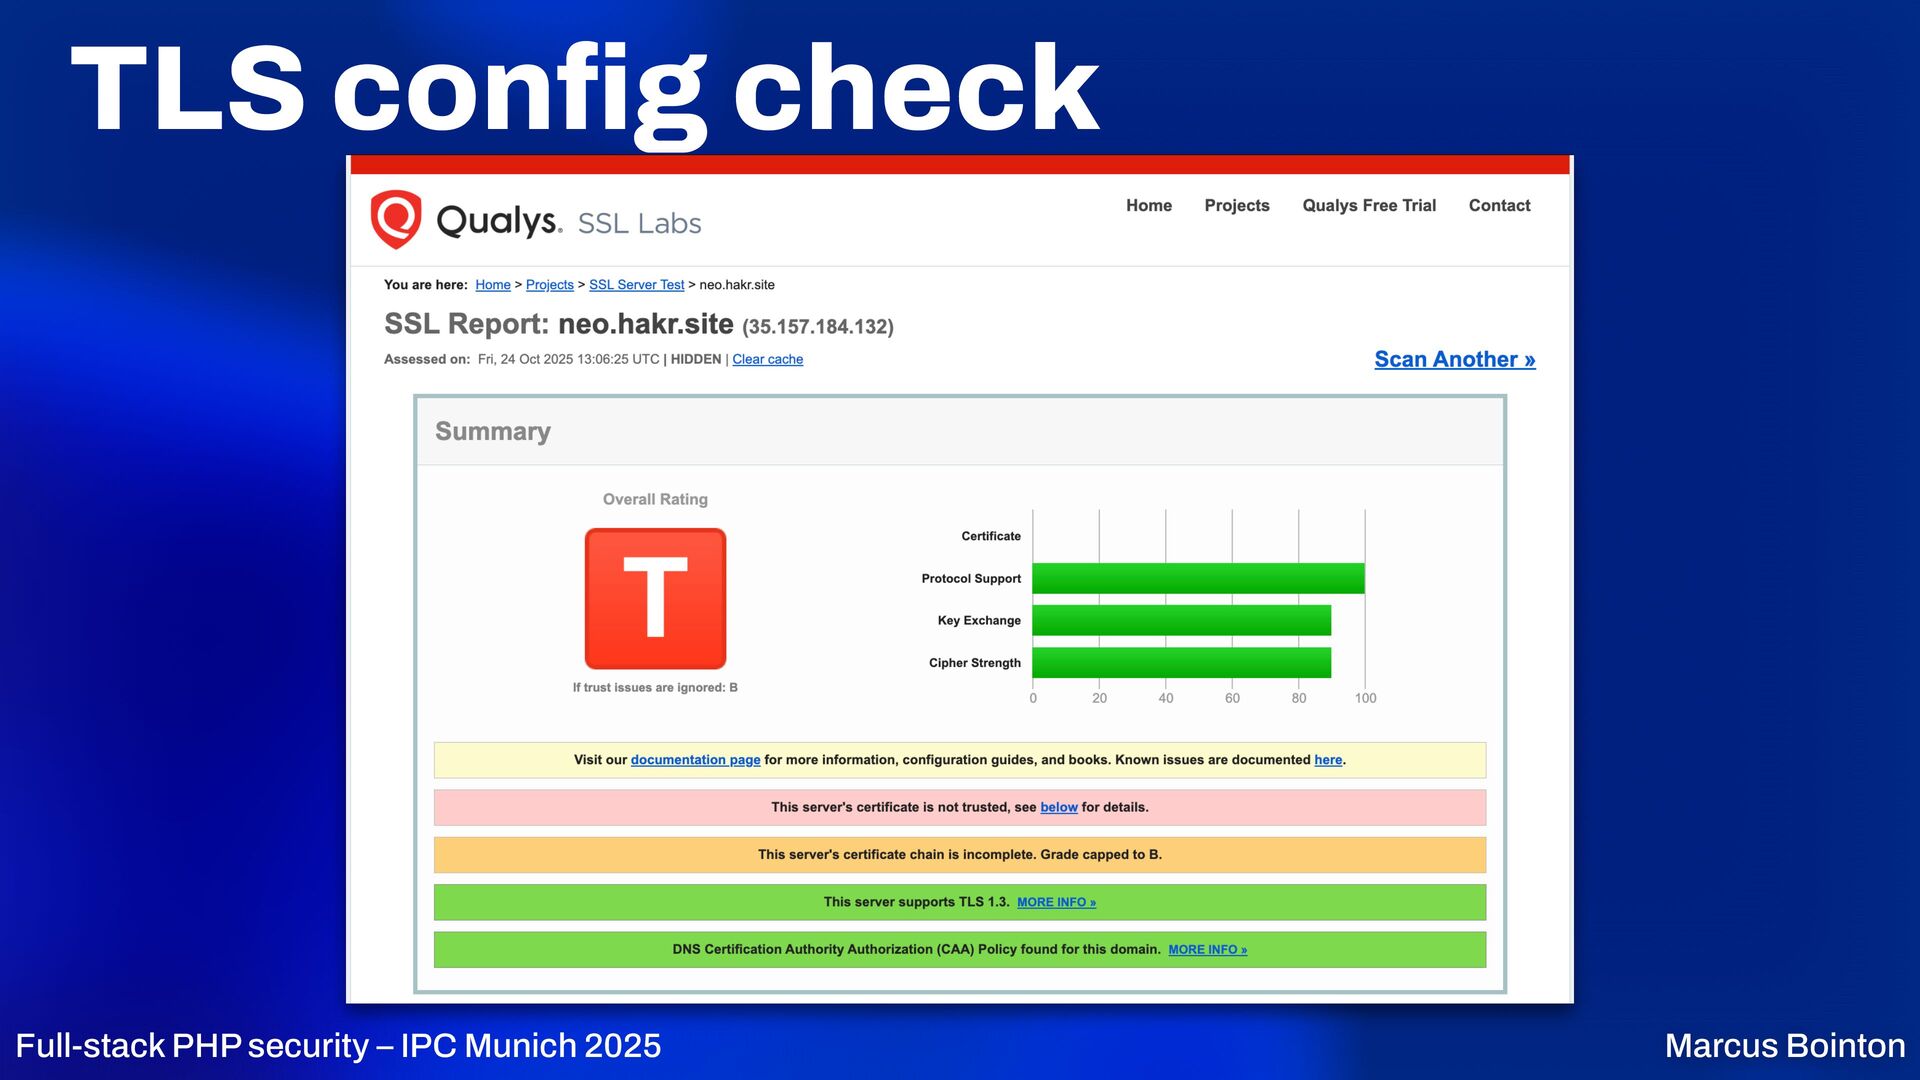Jump to certificate details via 'below' link
Screen dimensions: 1920x1080
(1058, 807)
